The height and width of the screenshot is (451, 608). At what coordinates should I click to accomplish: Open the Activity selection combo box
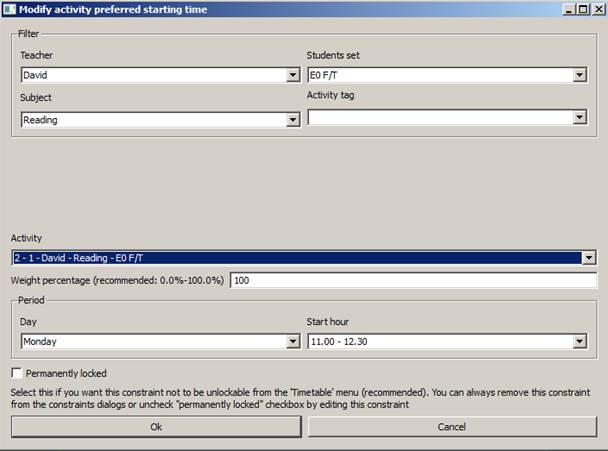(303, 258)
